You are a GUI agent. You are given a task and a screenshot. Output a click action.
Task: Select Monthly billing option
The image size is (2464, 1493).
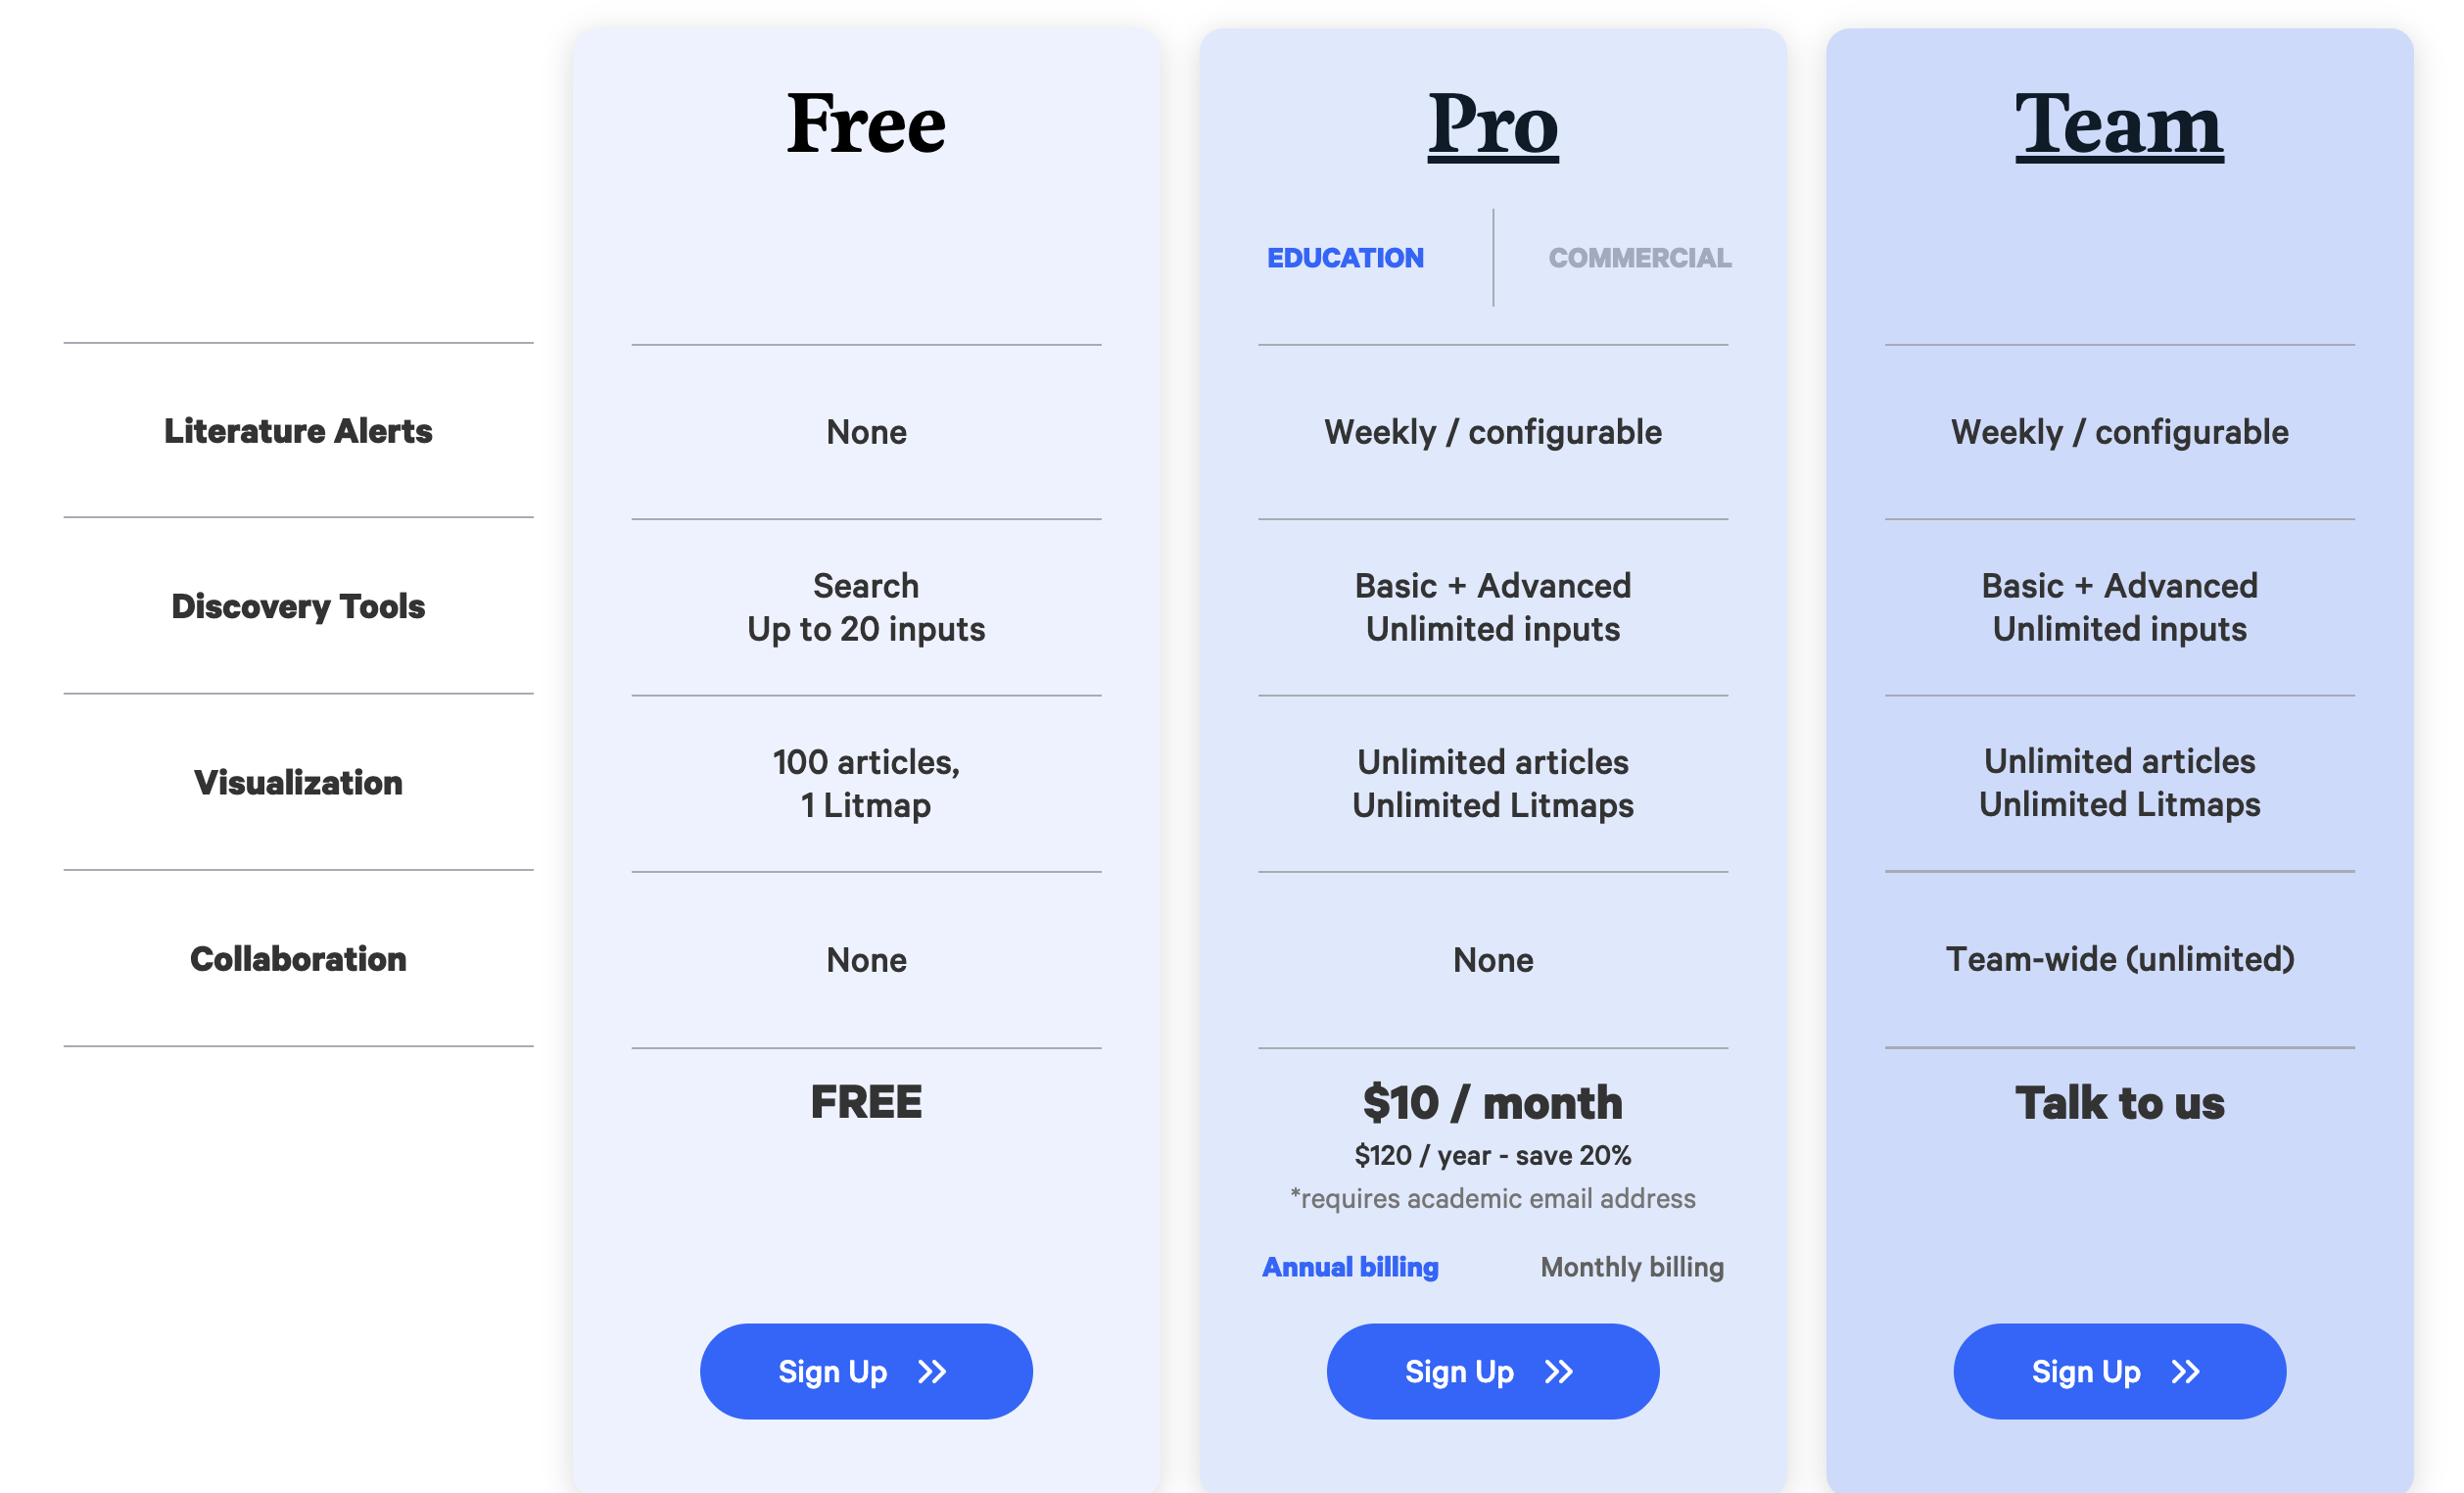coord(1632,1267)
